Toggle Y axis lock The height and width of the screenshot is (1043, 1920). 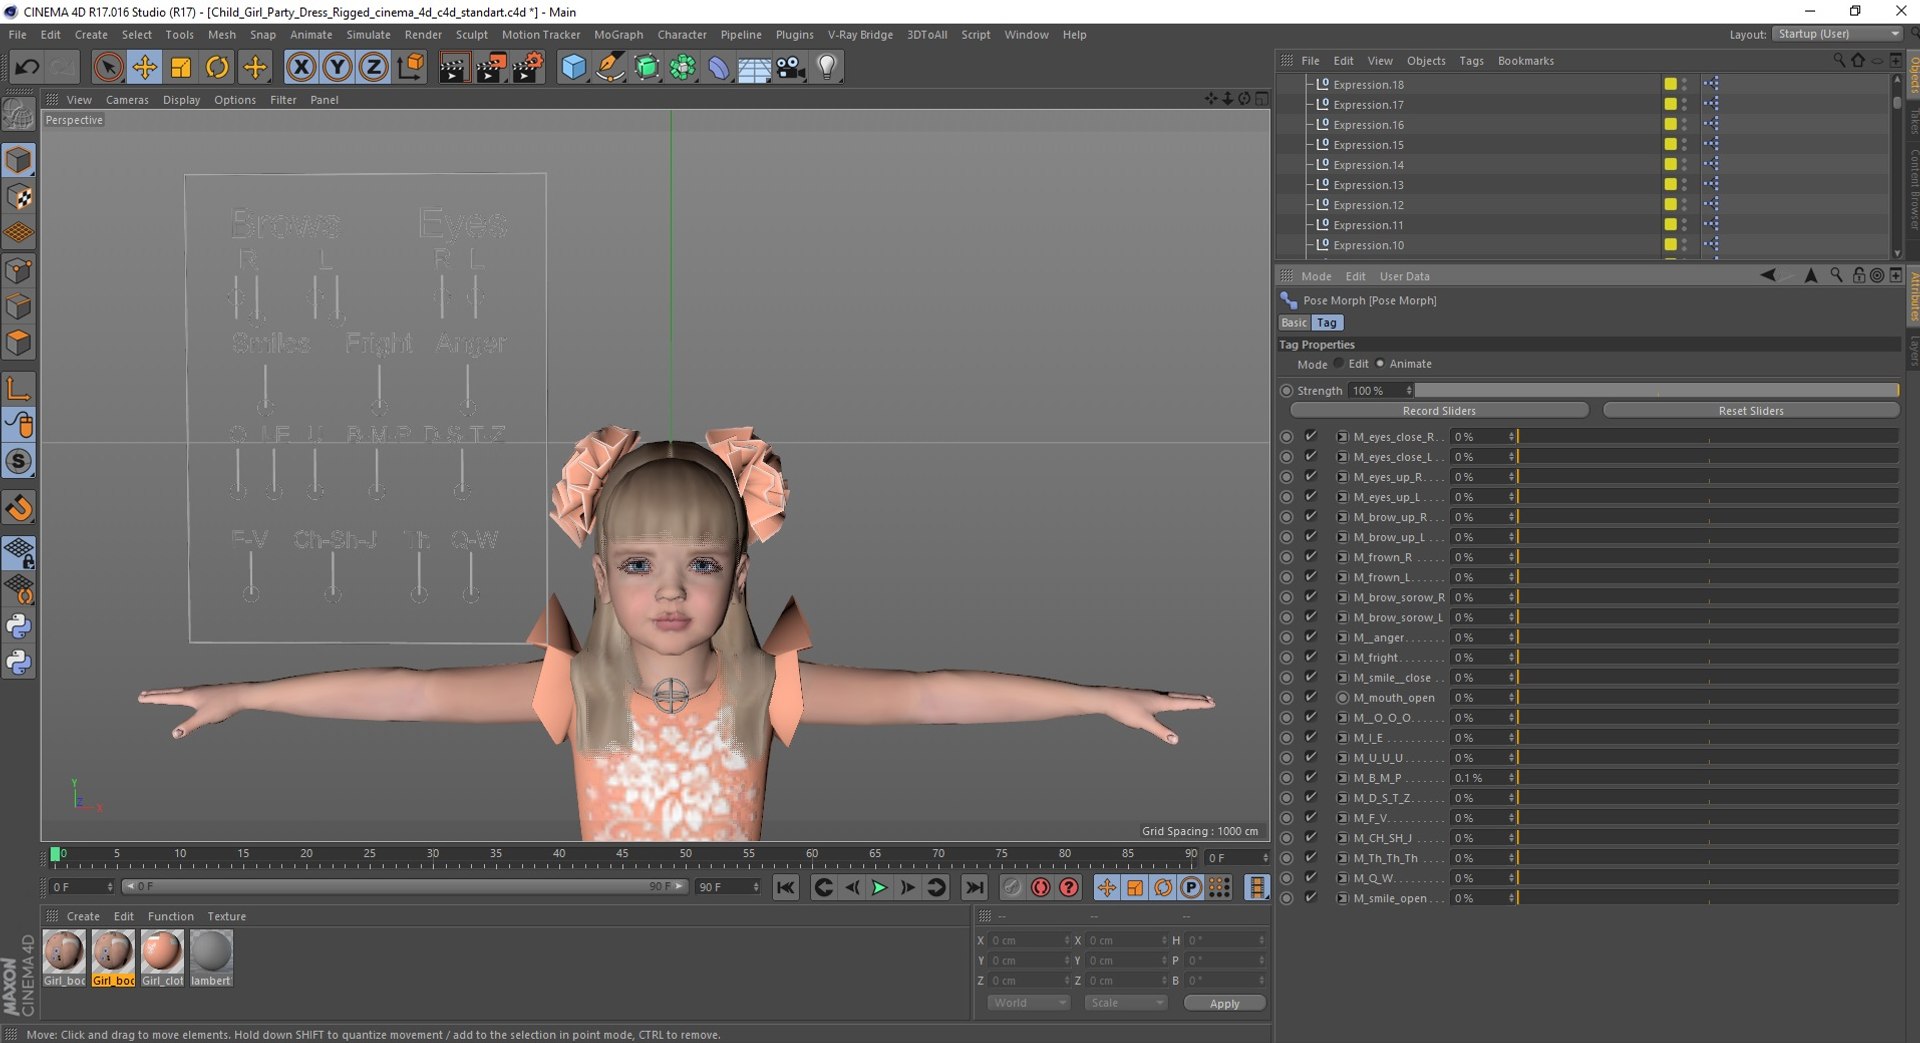pos(337,67)
